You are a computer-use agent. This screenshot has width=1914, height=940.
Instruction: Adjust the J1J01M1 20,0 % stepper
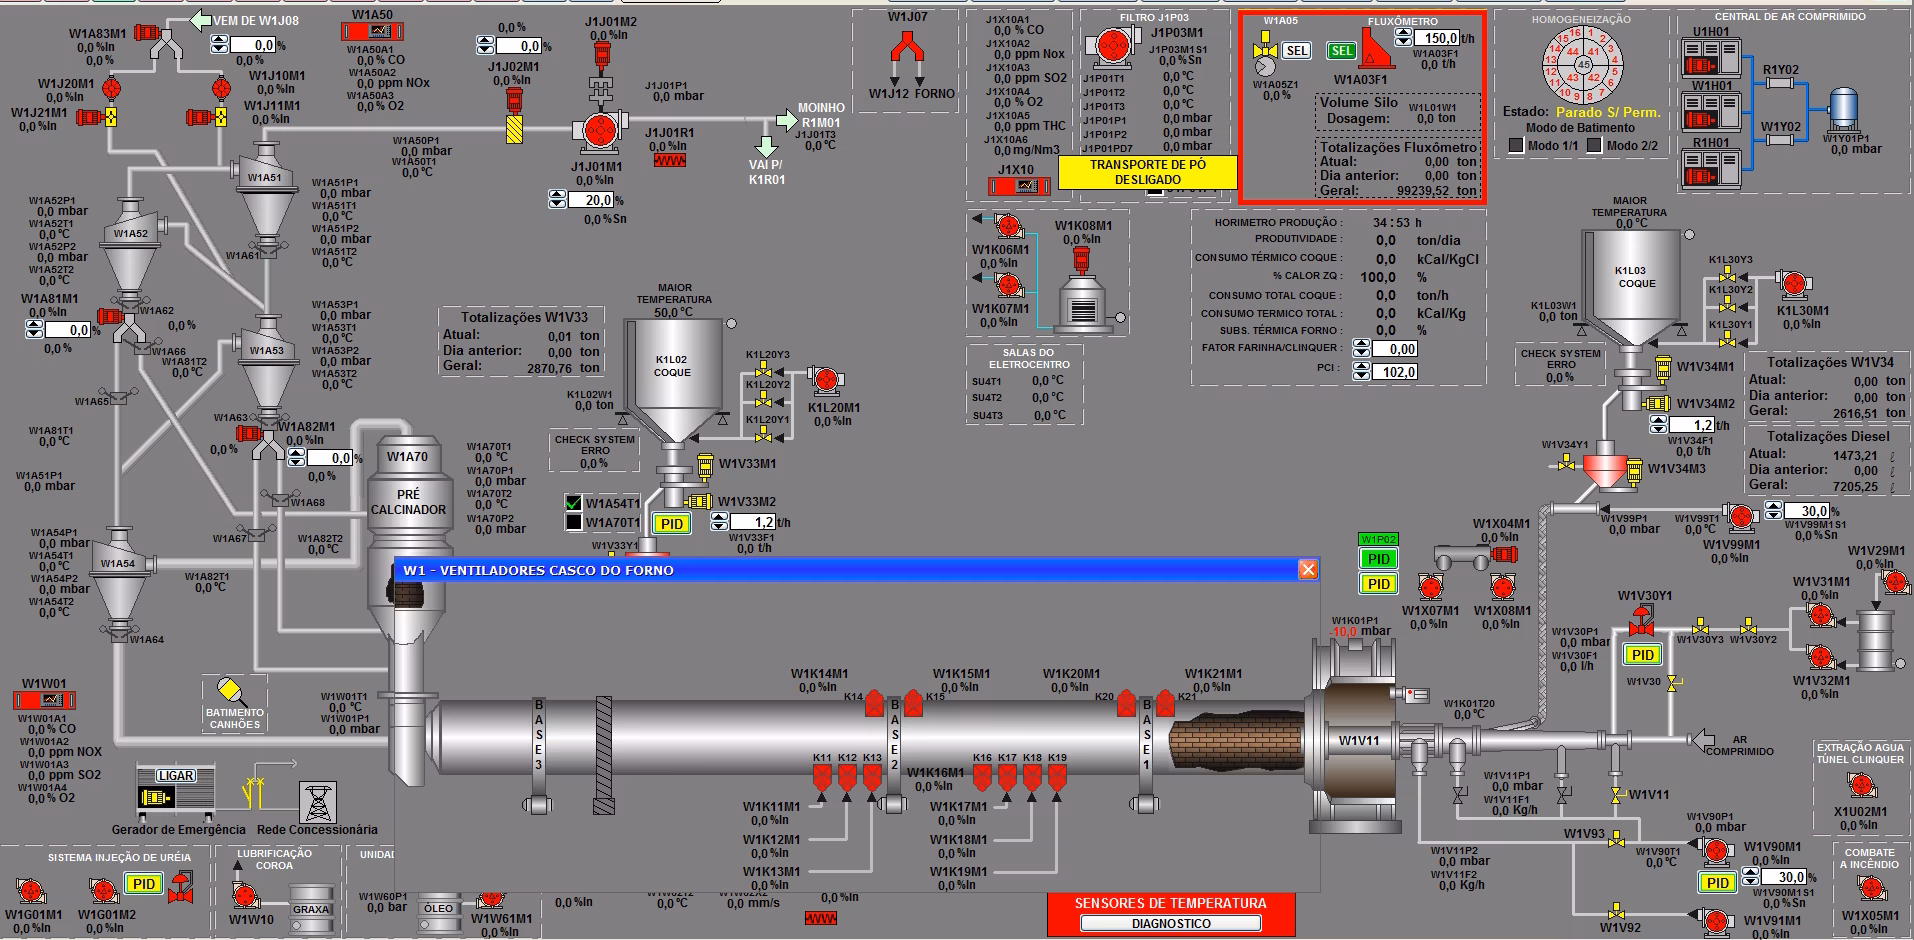(558, 200)
